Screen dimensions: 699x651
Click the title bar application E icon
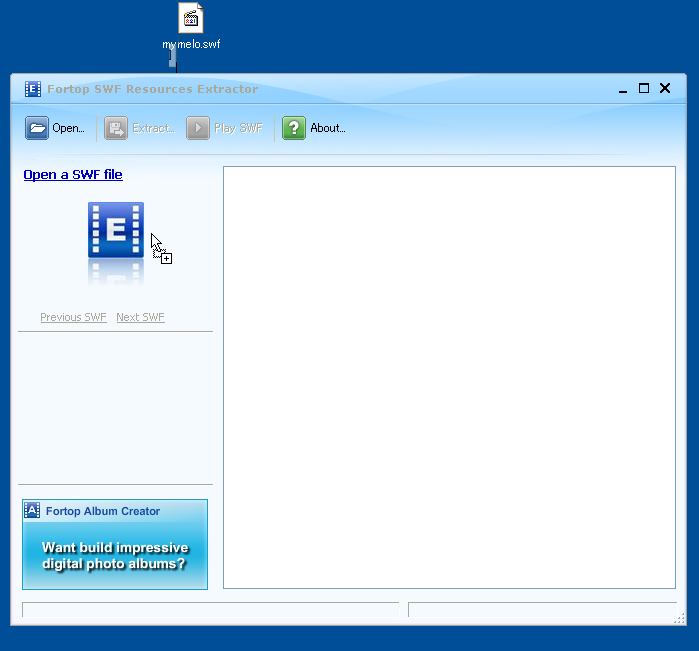(x=33, y=89)
